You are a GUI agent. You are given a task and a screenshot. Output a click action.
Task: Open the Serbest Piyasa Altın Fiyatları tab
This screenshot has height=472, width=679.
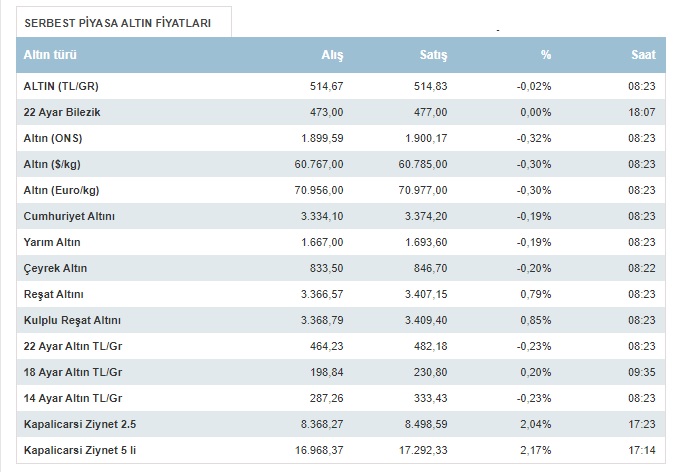pos(118,22)
